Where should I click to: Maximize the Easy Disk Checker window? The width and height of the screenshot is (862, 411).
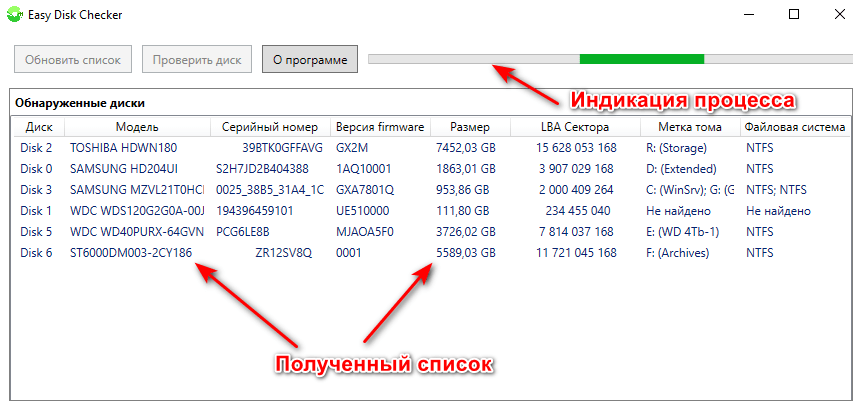click(793, 15)
